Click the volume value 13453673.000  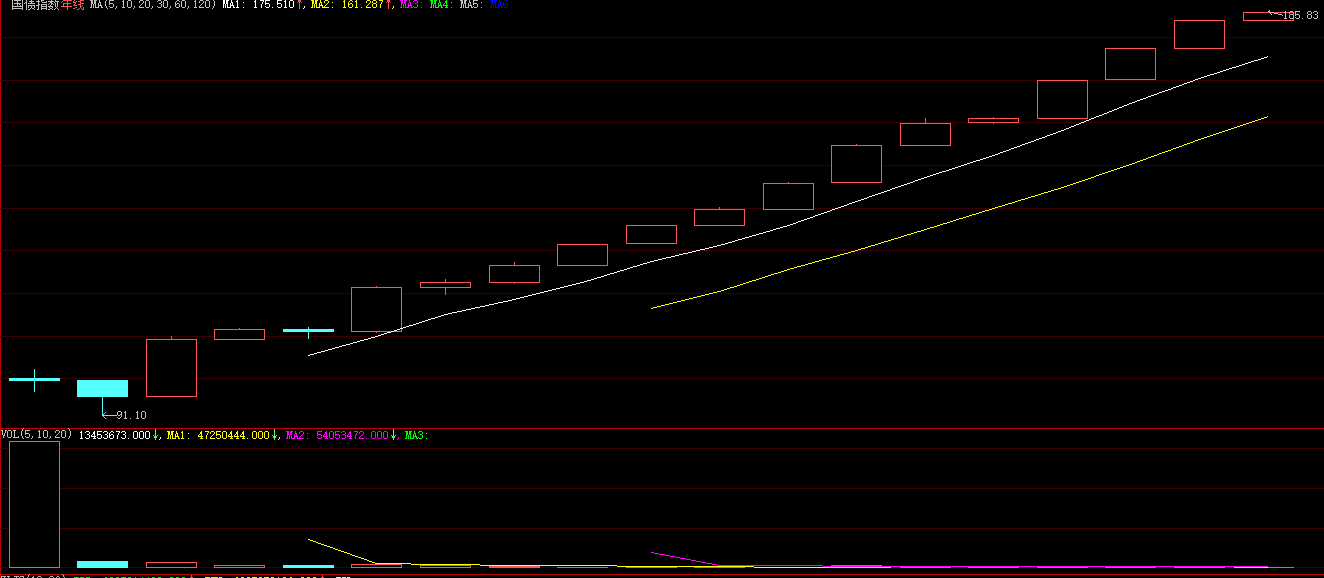[114, 435]
